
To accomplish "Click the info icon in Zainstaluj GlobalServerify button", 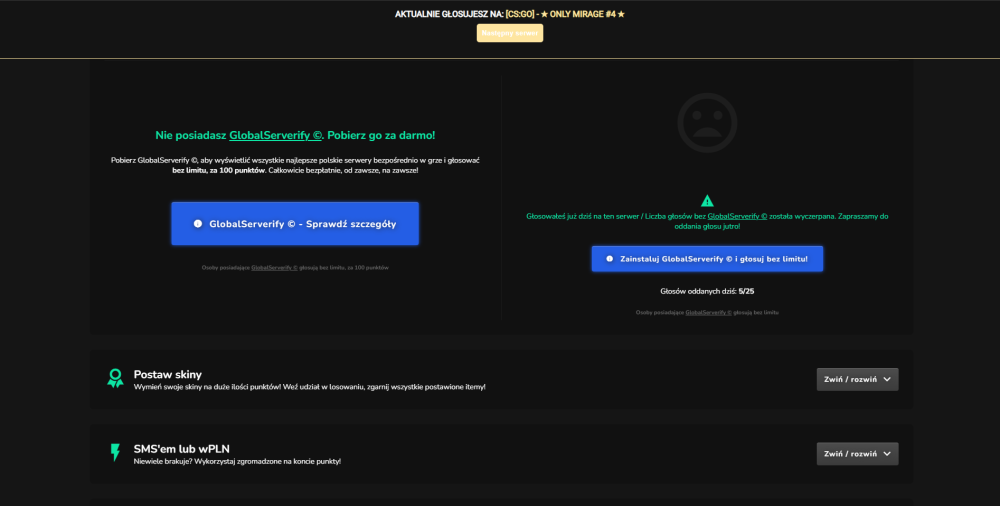I will [x=610, y=259].
